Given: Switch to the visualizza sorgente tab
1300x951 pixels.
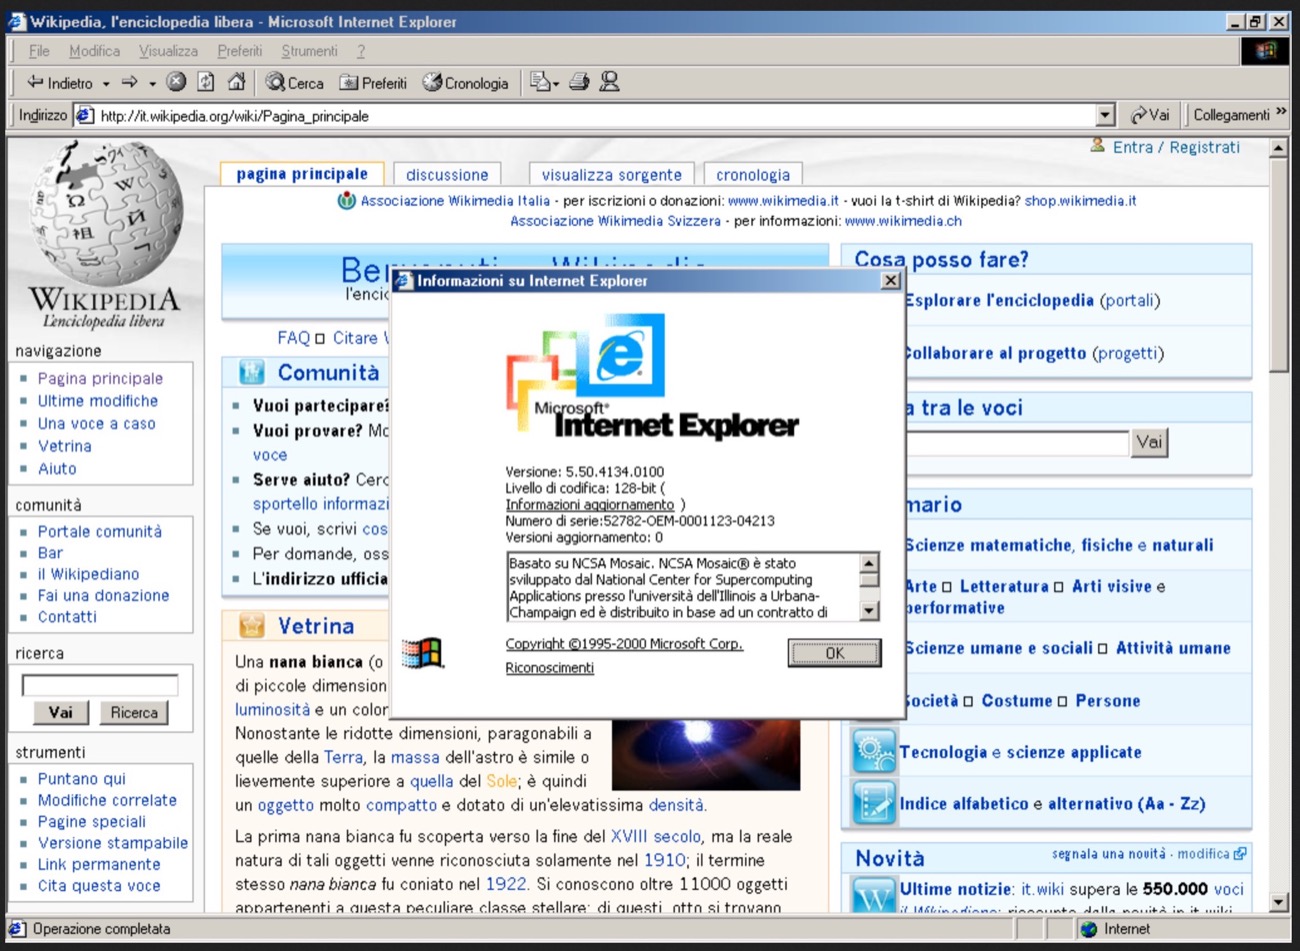Looking at the screenshot, I should (612, 174).
